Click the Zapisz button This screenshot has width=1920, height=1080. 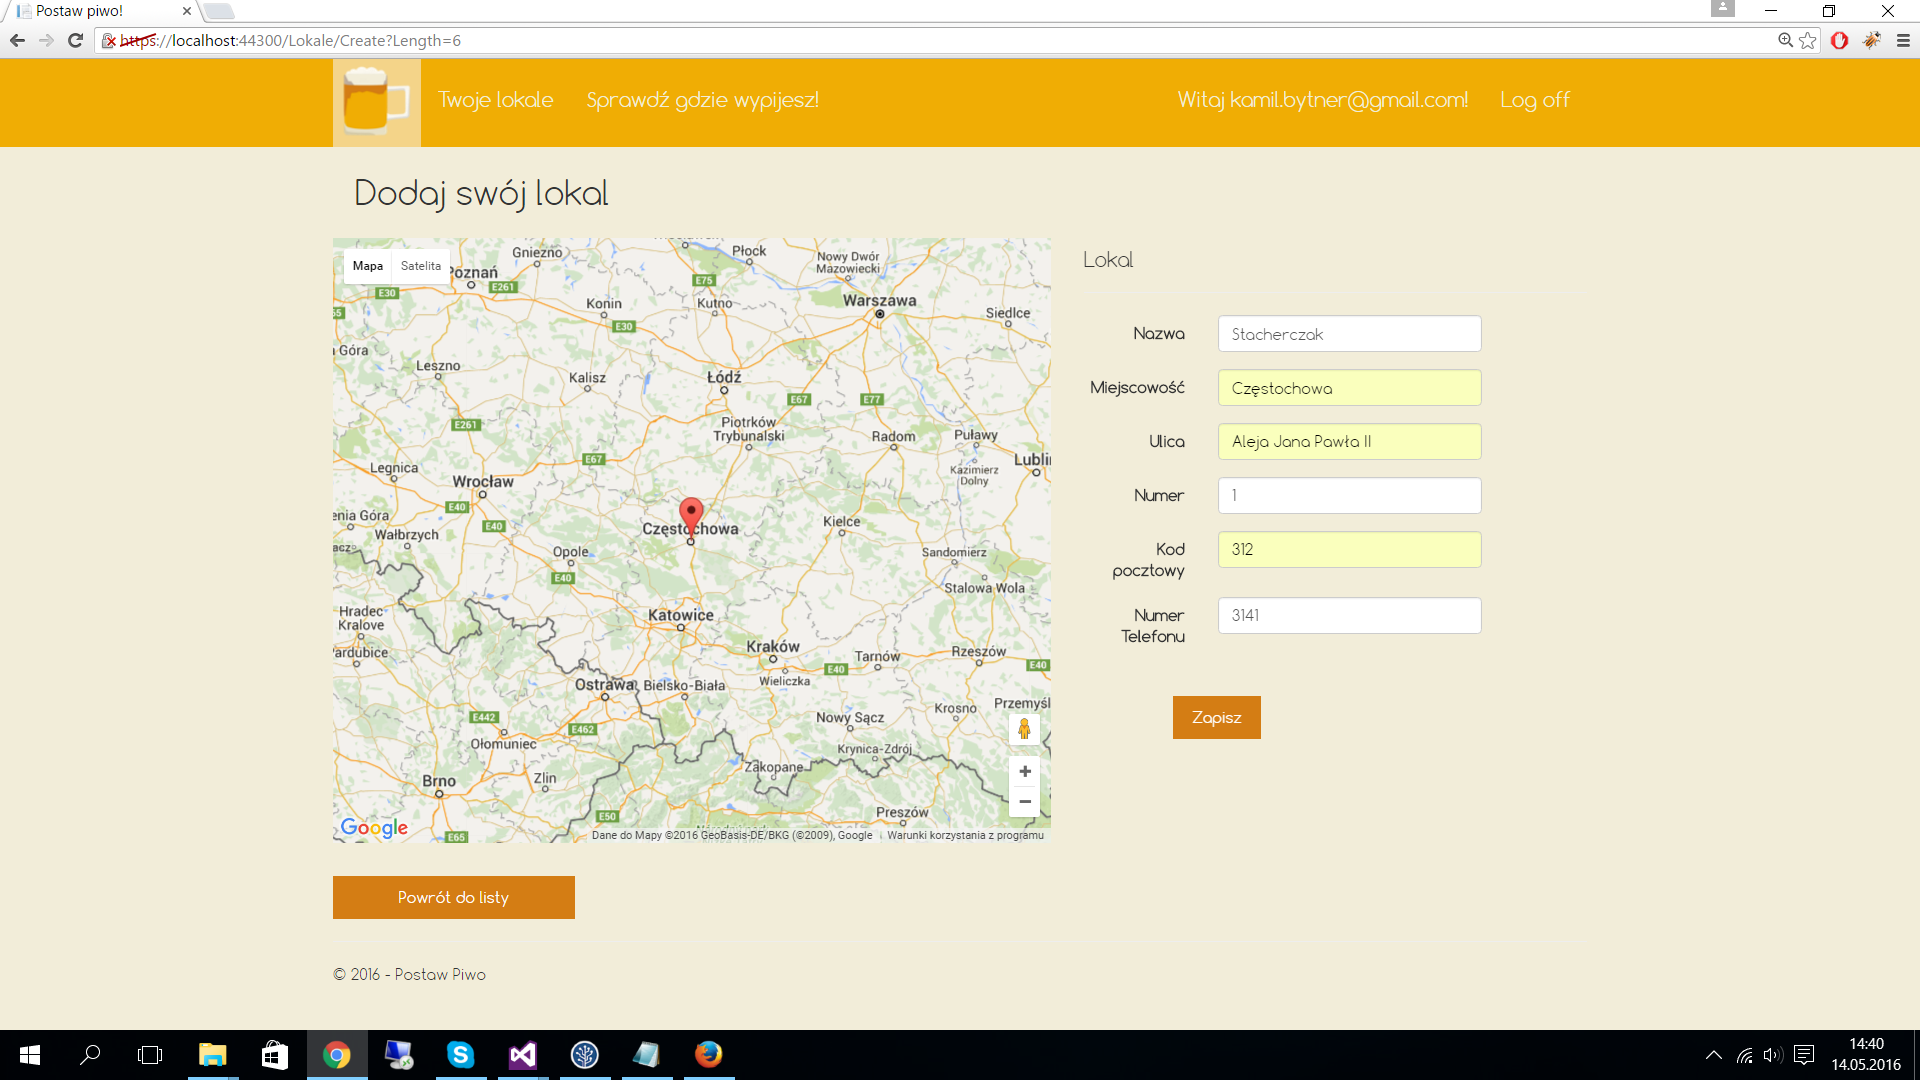[x=1216, y=718]
